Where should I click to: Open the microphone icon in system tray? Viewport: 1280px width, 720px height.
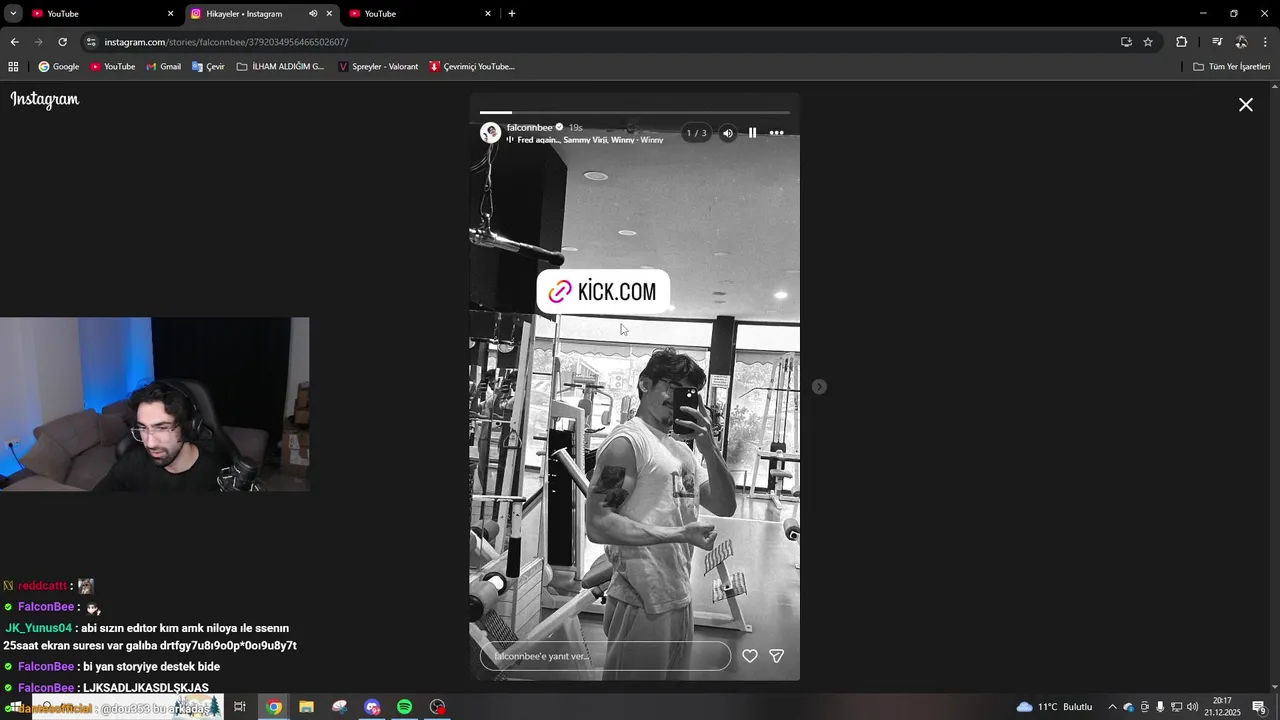coord(1160,707)
